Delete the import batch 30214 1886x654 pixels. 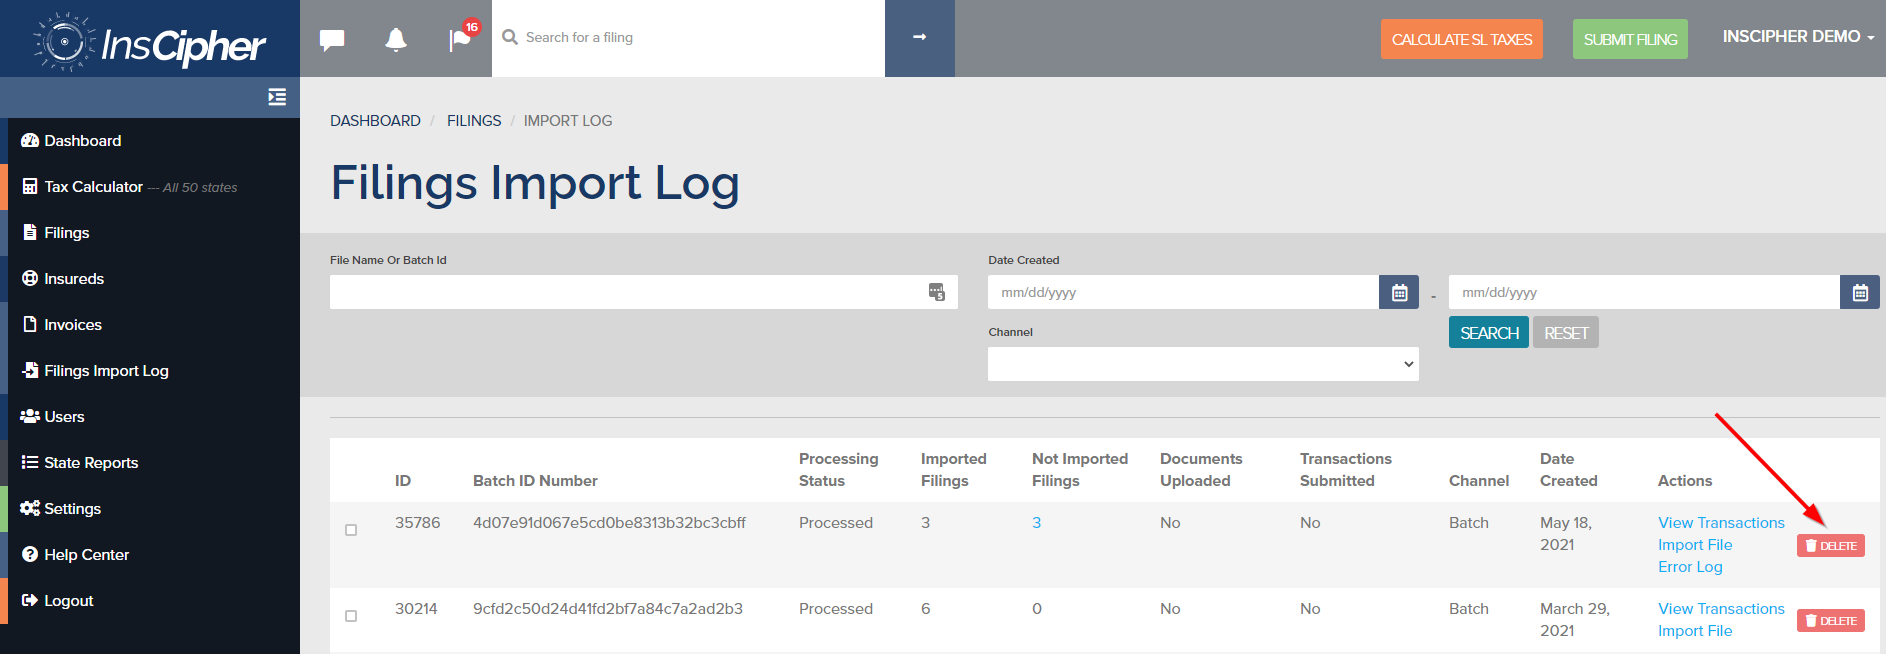[x=1831, y=620]
